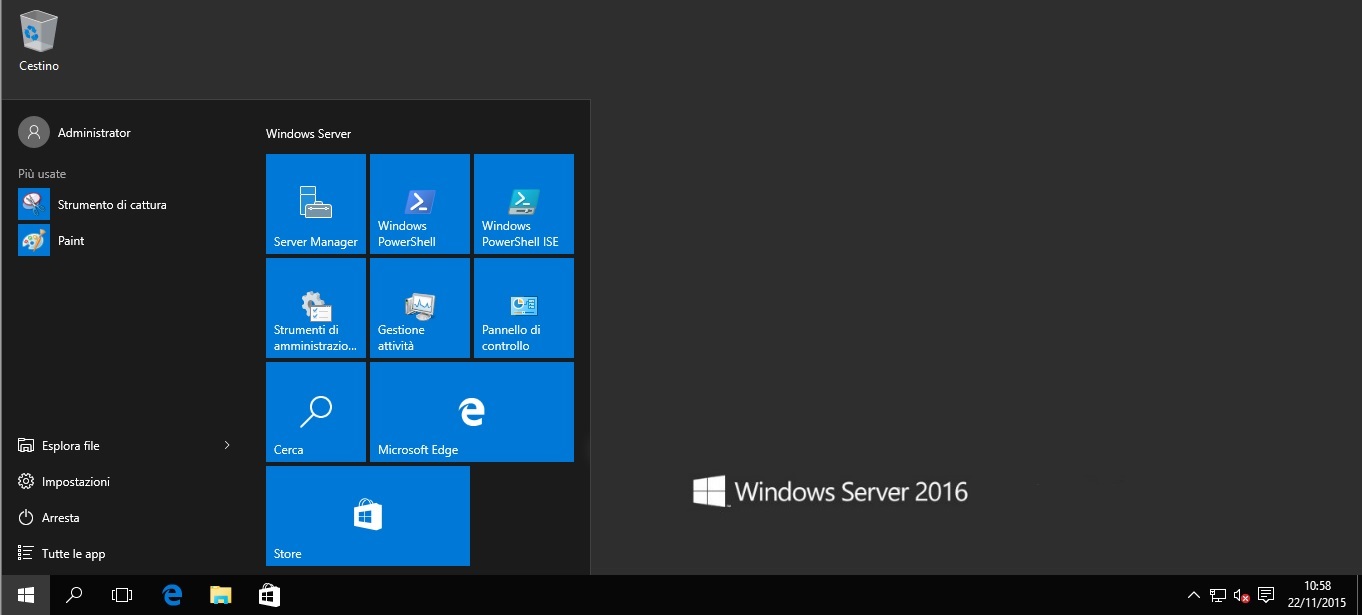Screen dimensions: 1362x615
Task: Click the network tray icon
Action: click(1218, 596)
